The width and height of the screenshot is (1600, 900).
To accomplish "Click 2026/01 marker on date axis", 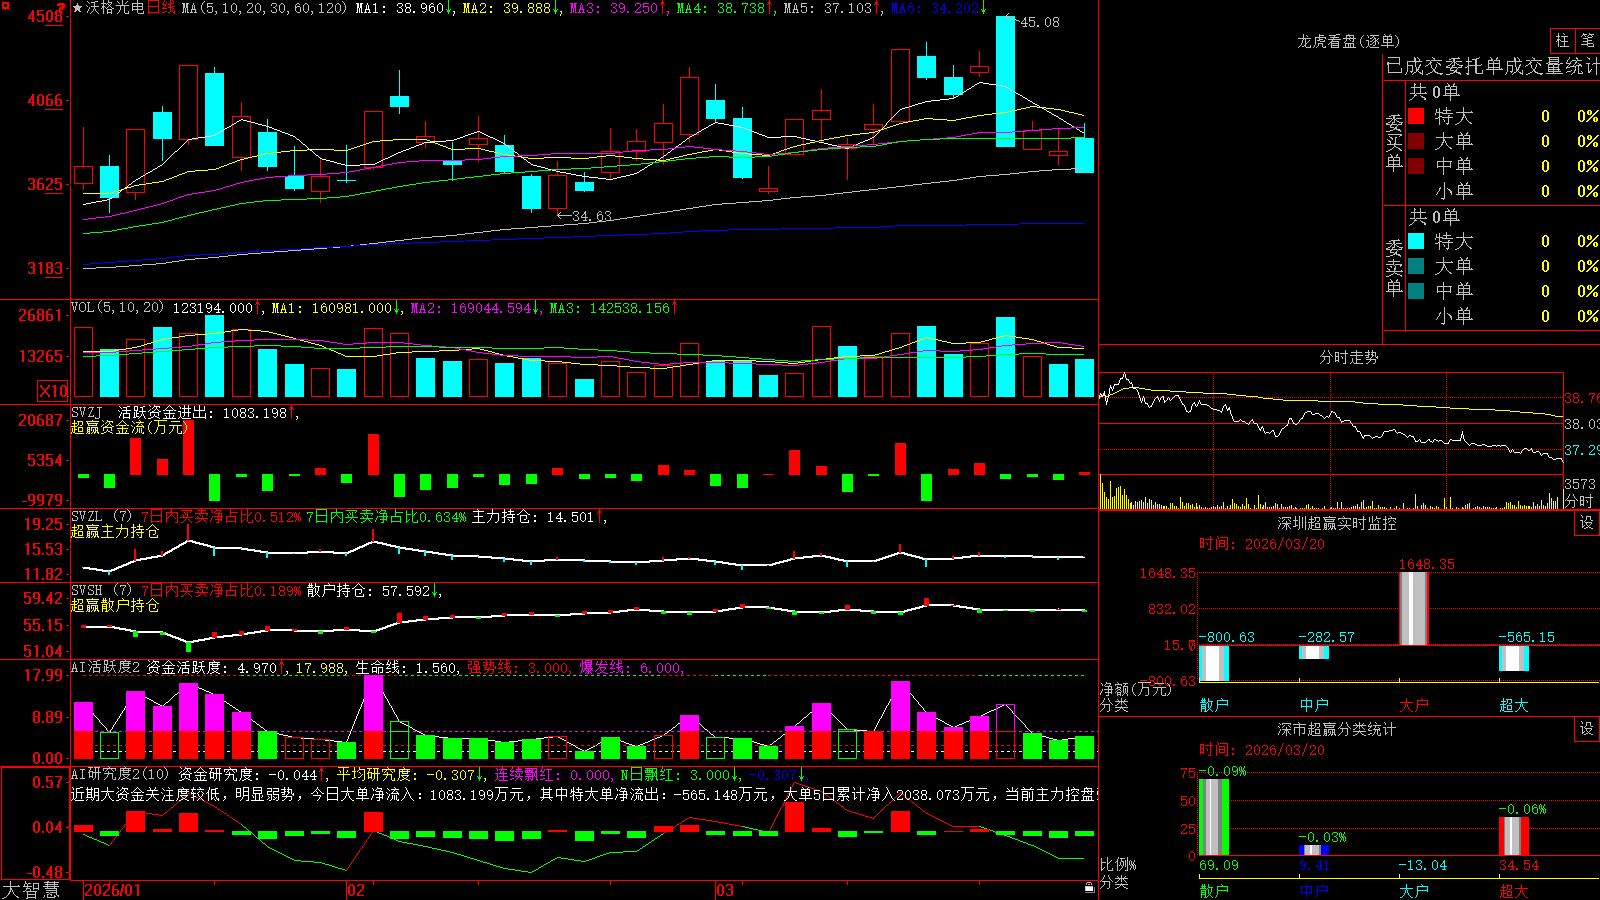I will coord(113,890).
